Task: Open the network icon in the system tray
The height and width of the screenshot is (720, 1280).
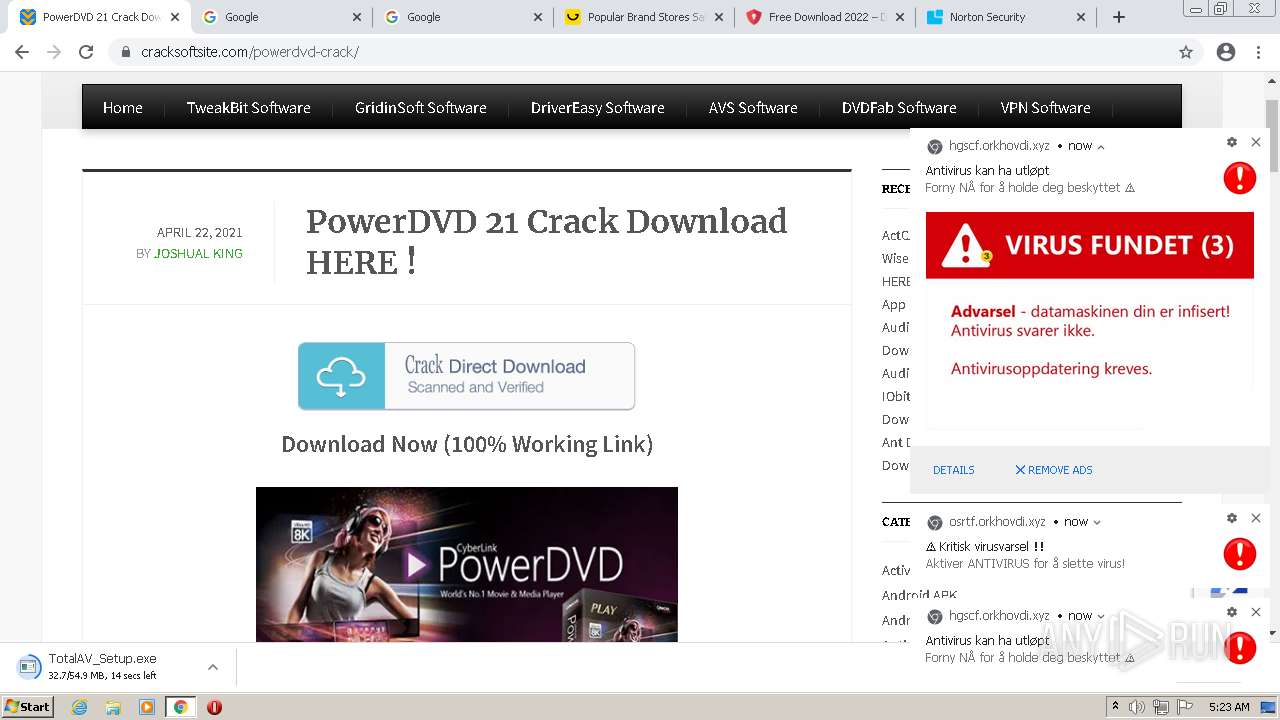Action: pos(1161,707)
